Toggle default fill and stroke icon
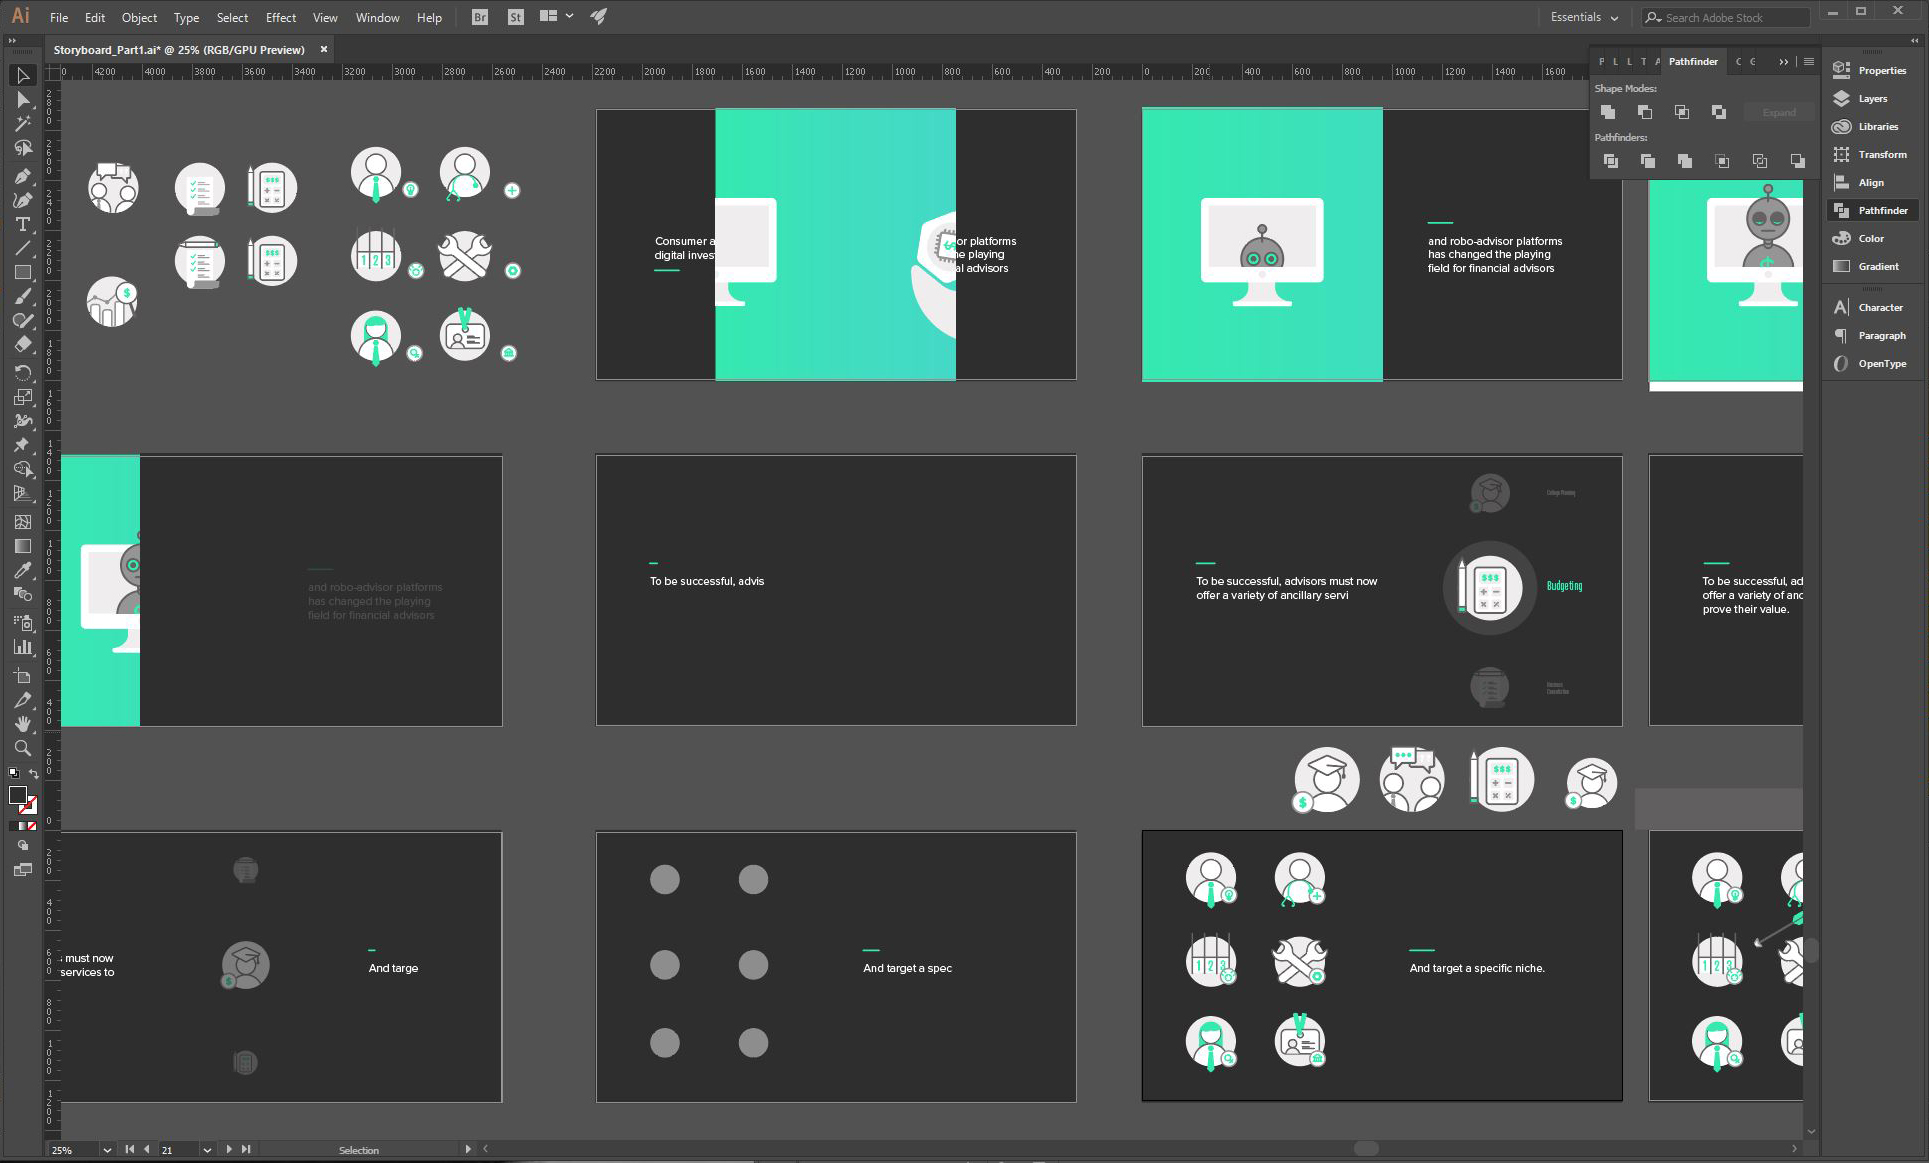Viewport: 1929px width, 1163px height. click(14, 774)
